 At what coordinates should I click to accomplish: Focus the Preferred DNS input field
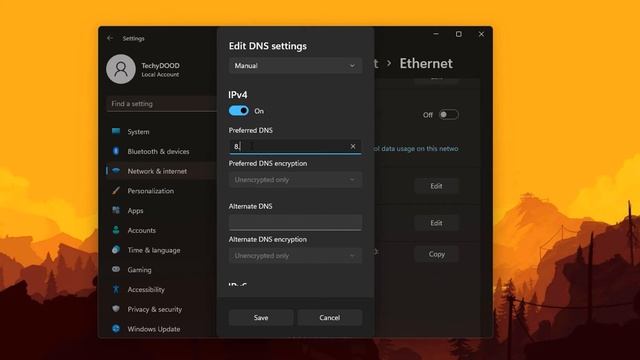[295, 146]
